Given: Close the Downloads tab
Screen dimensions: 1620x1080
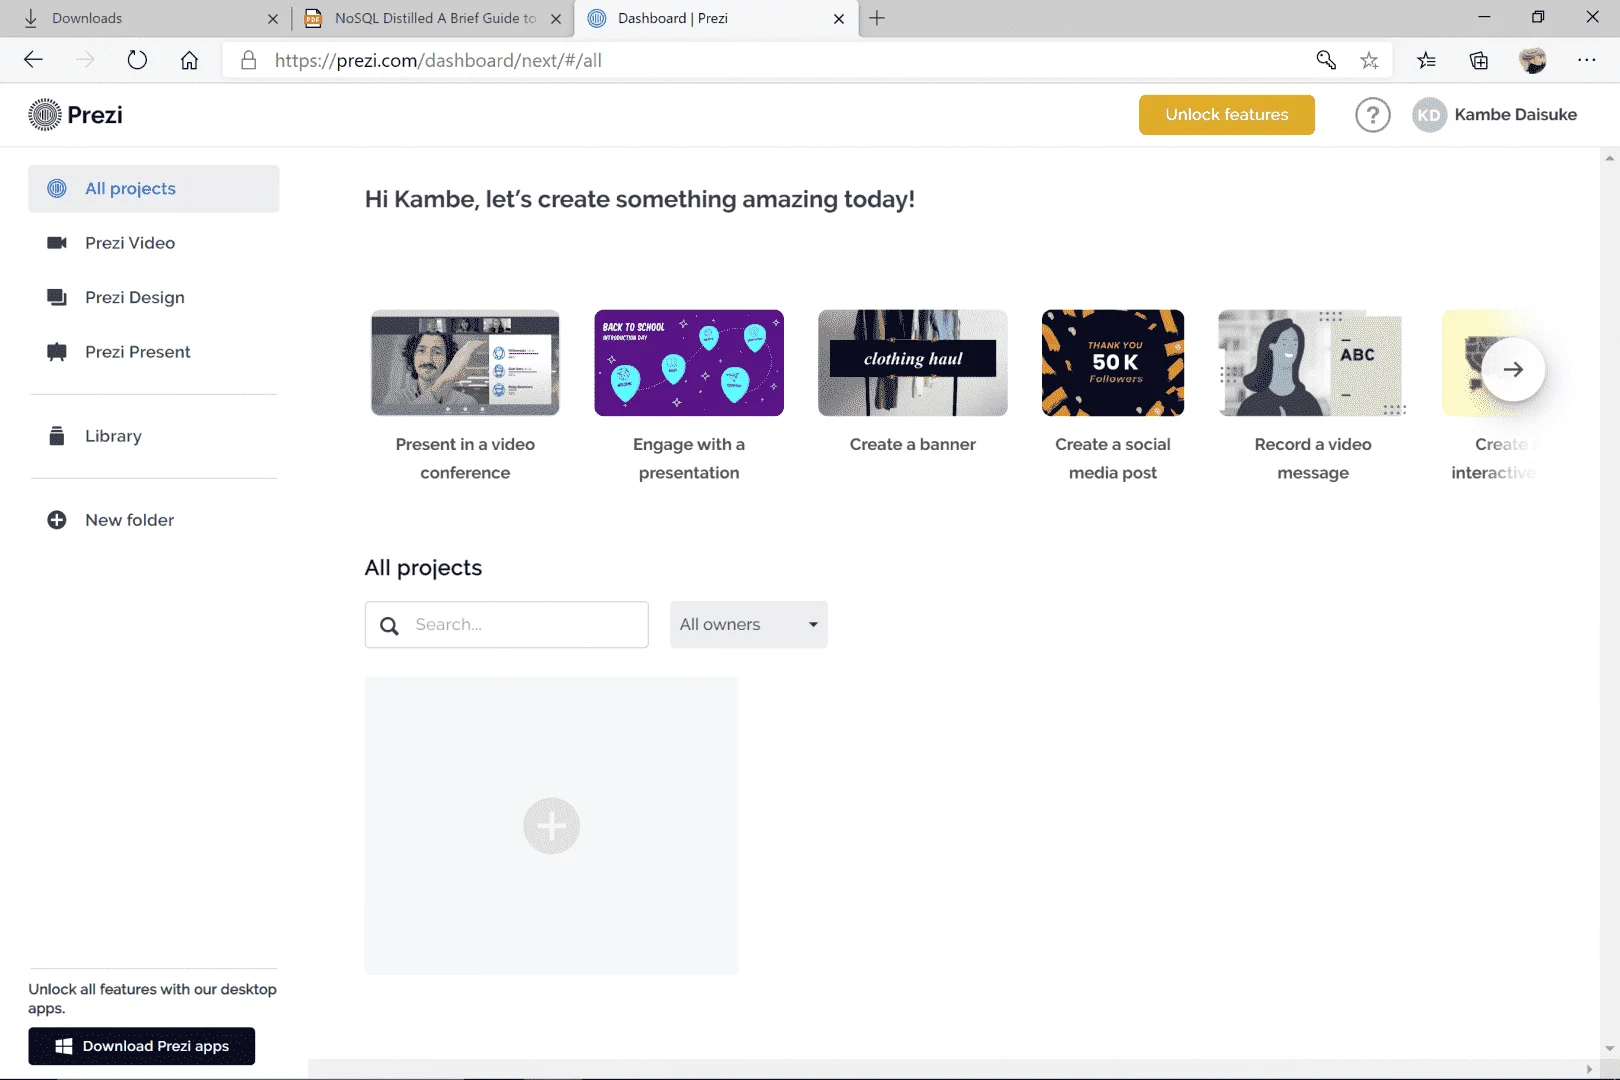Looking at the screenshot, I should pyautogui.click(x=273, y=18).
